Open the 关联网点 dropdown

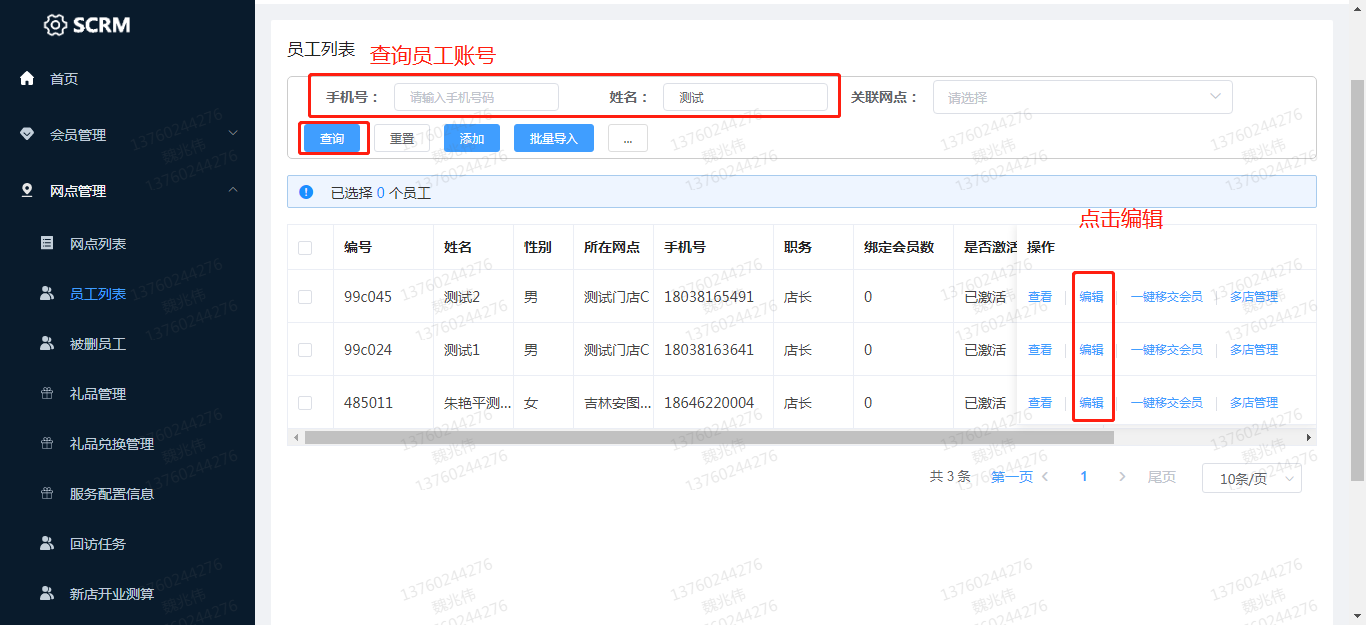click(x=1082, y=97)
